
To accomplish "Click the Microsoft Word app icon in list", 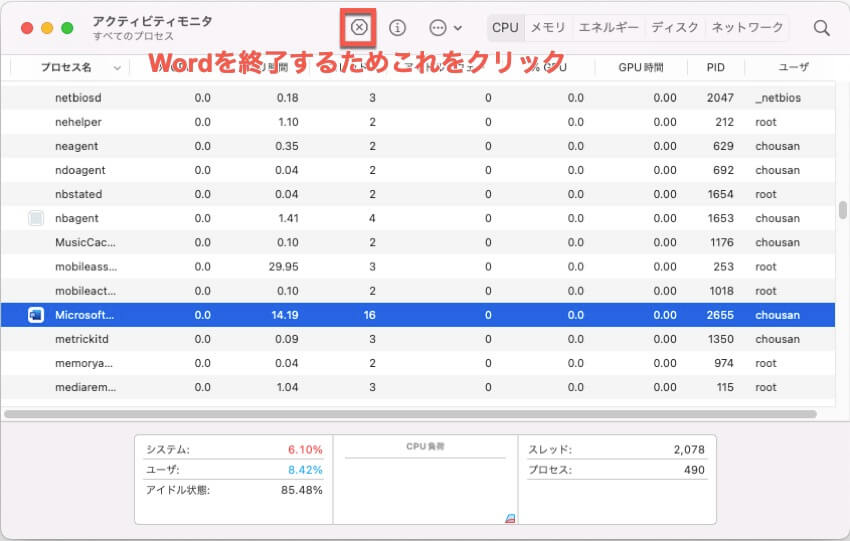I will [36, 315].
